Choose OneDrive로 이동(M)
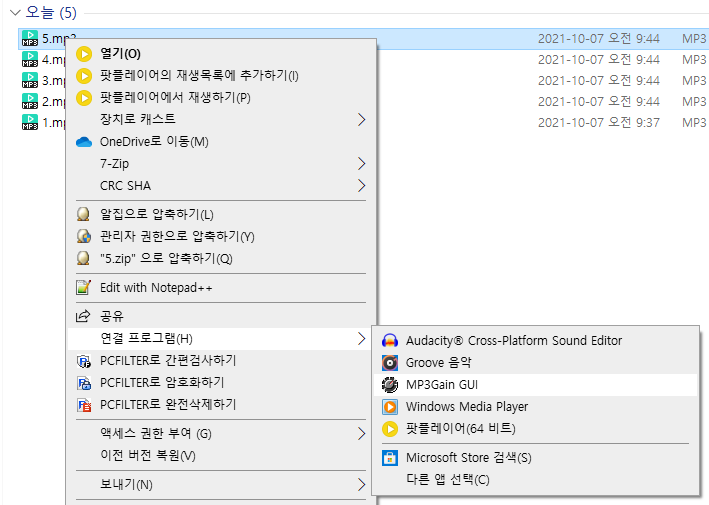709x505 pixels. tap(222, 142)
